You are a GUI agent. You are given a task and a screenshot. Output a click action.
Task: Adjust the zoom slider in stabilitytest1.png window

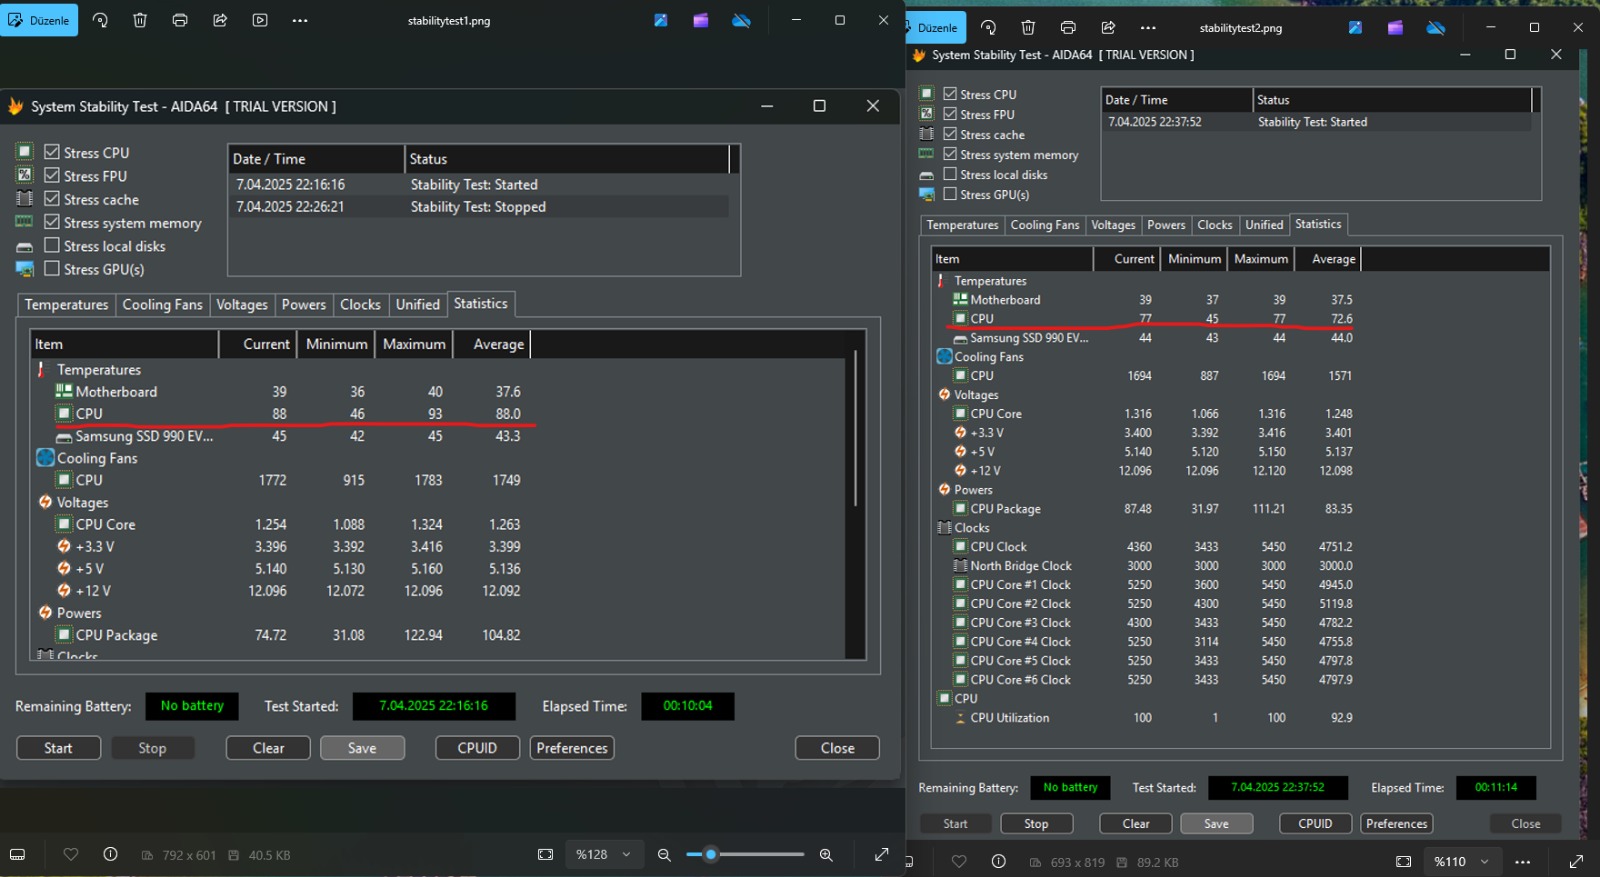745,855
